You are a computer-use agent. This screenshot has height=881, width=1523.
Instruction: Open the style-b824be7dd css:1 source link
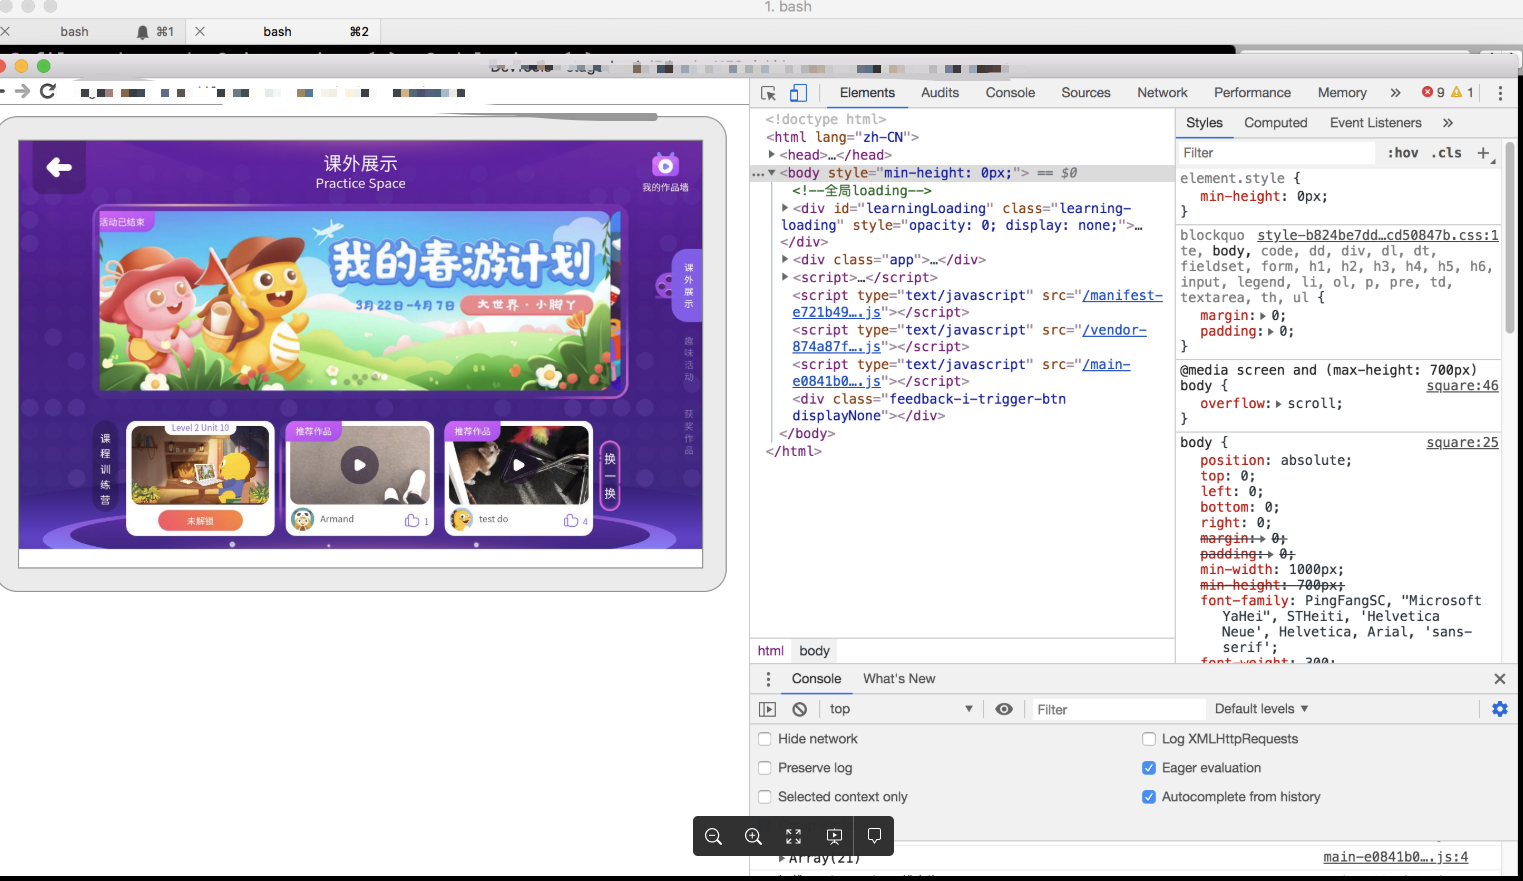(x=1378, y=236)
